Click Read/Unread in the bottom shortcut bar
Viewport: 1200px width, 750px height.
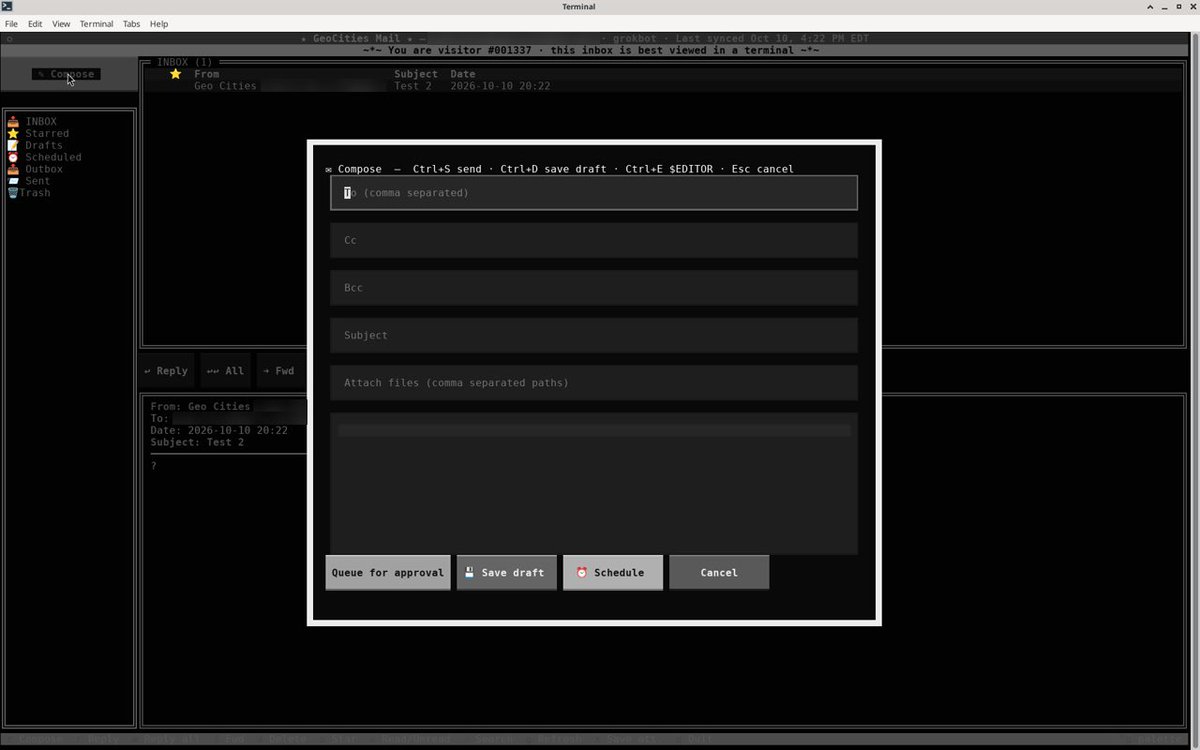pos(417,740)
